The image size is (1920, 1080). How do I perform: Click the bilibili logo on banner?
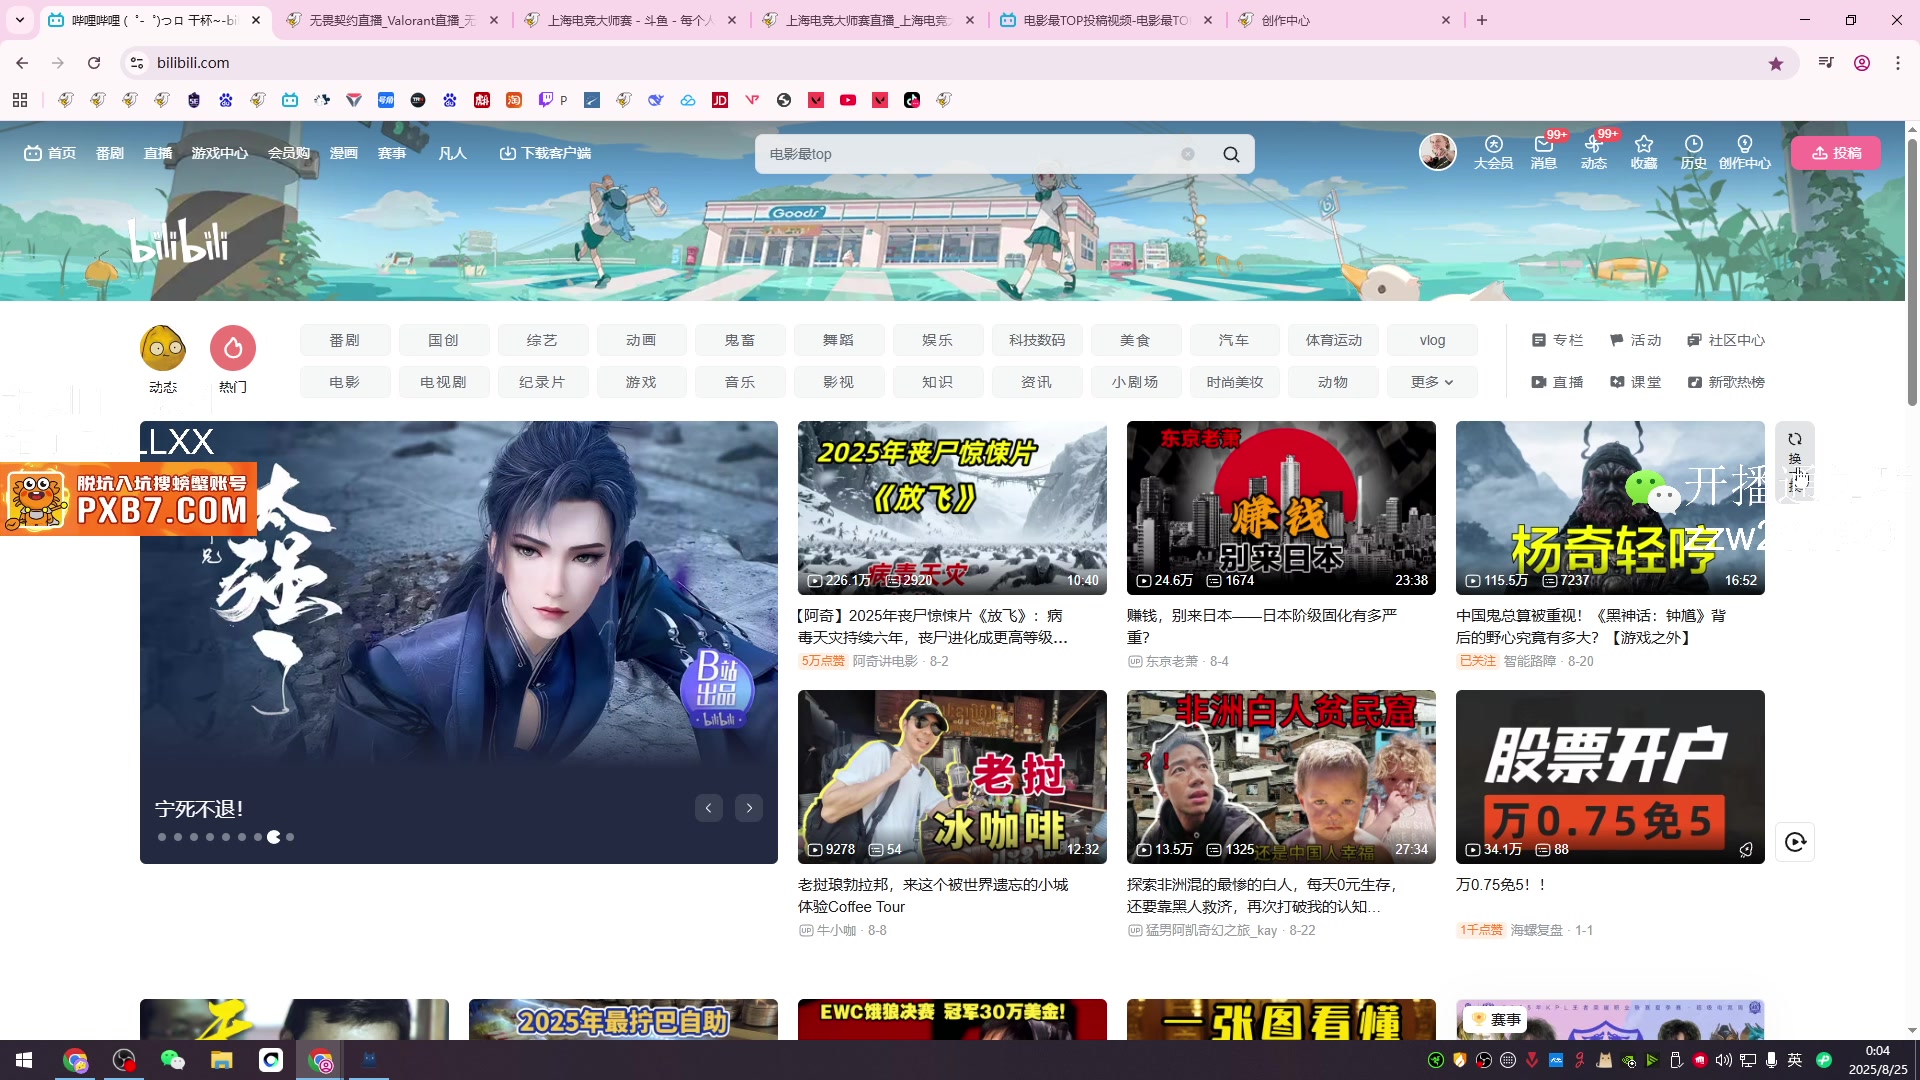tap(178, 241)
